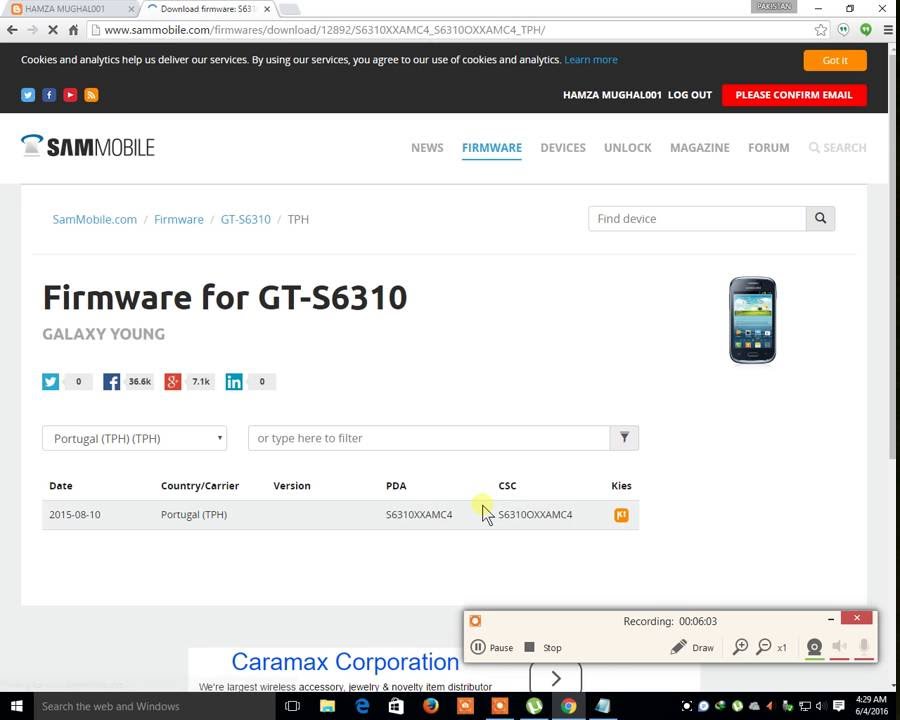Screen dimensions: 900x720
Task: Click Search the web and Windows box
Action: pos(154,706)
